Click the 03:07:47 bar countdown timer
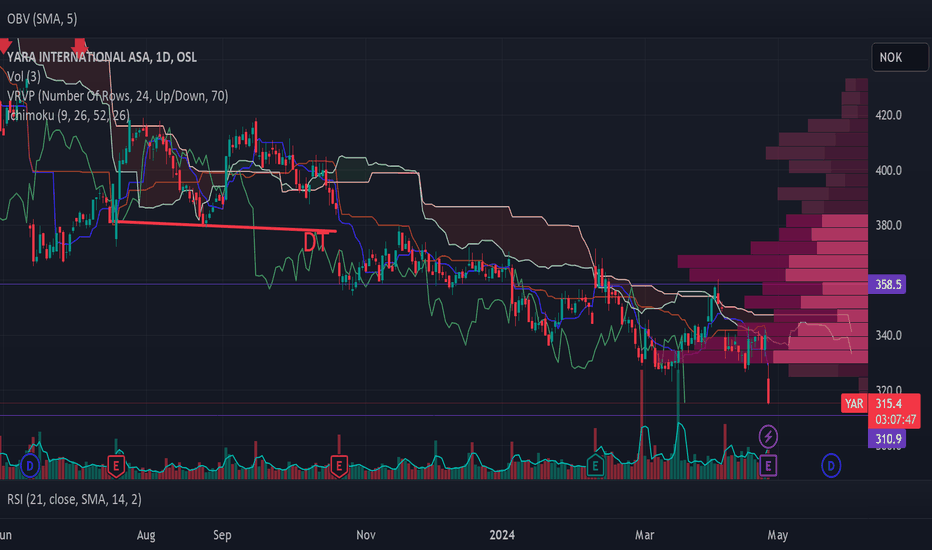Screen dimensions: 932x550 click(895, 419)
